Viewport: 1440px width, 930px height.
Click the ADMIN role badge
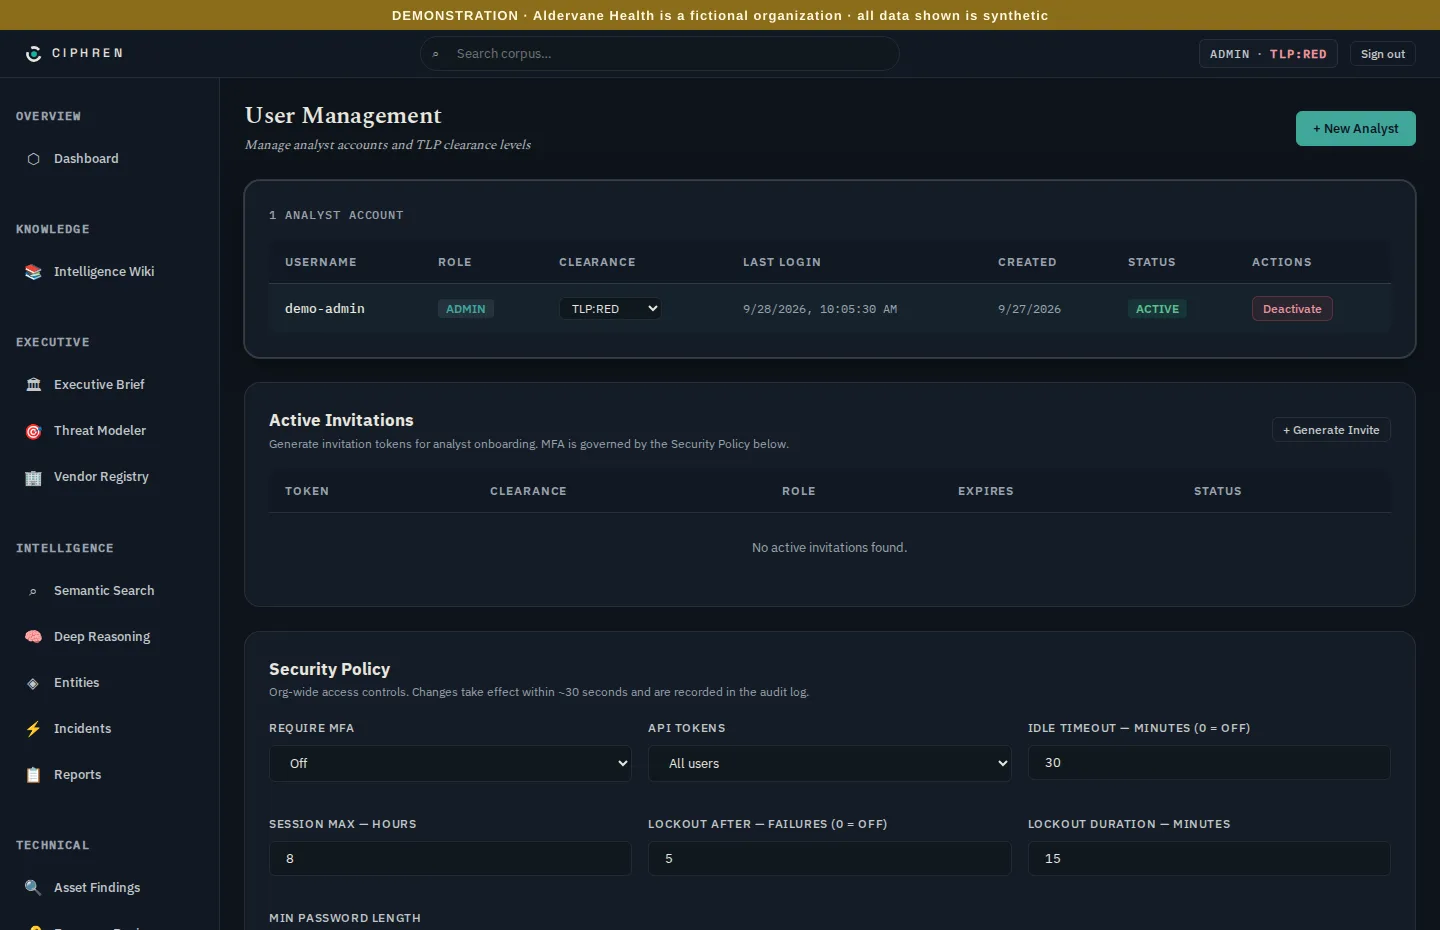[466, 309]
